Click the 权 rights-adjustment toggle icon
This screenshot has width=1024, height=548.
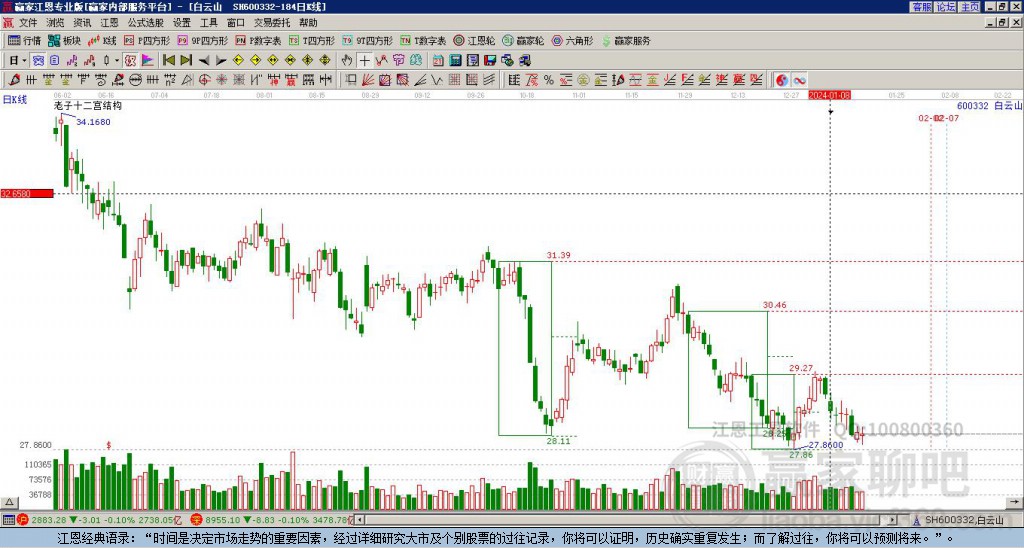click(130, 60)
